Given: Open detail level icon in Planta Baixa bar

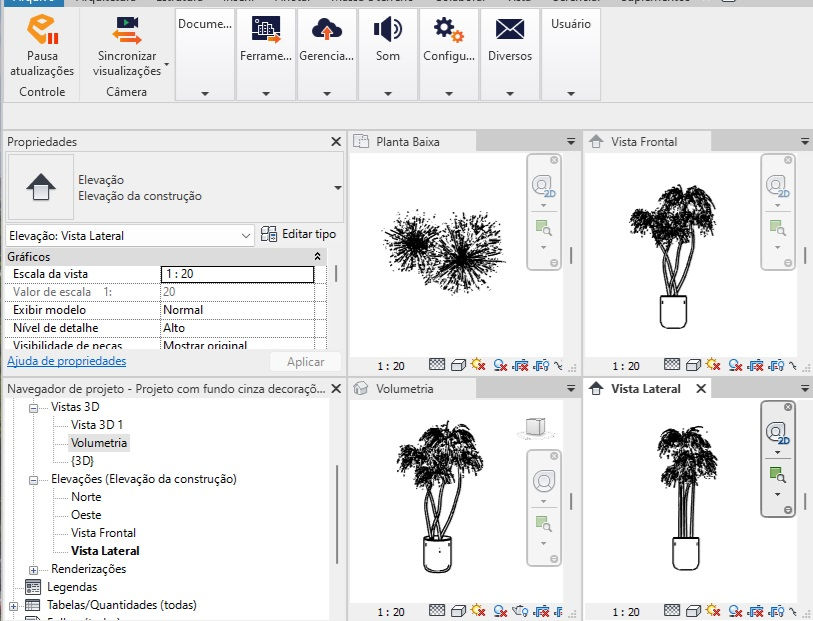Looking at the screenshot, I should [x=437, y=364].
